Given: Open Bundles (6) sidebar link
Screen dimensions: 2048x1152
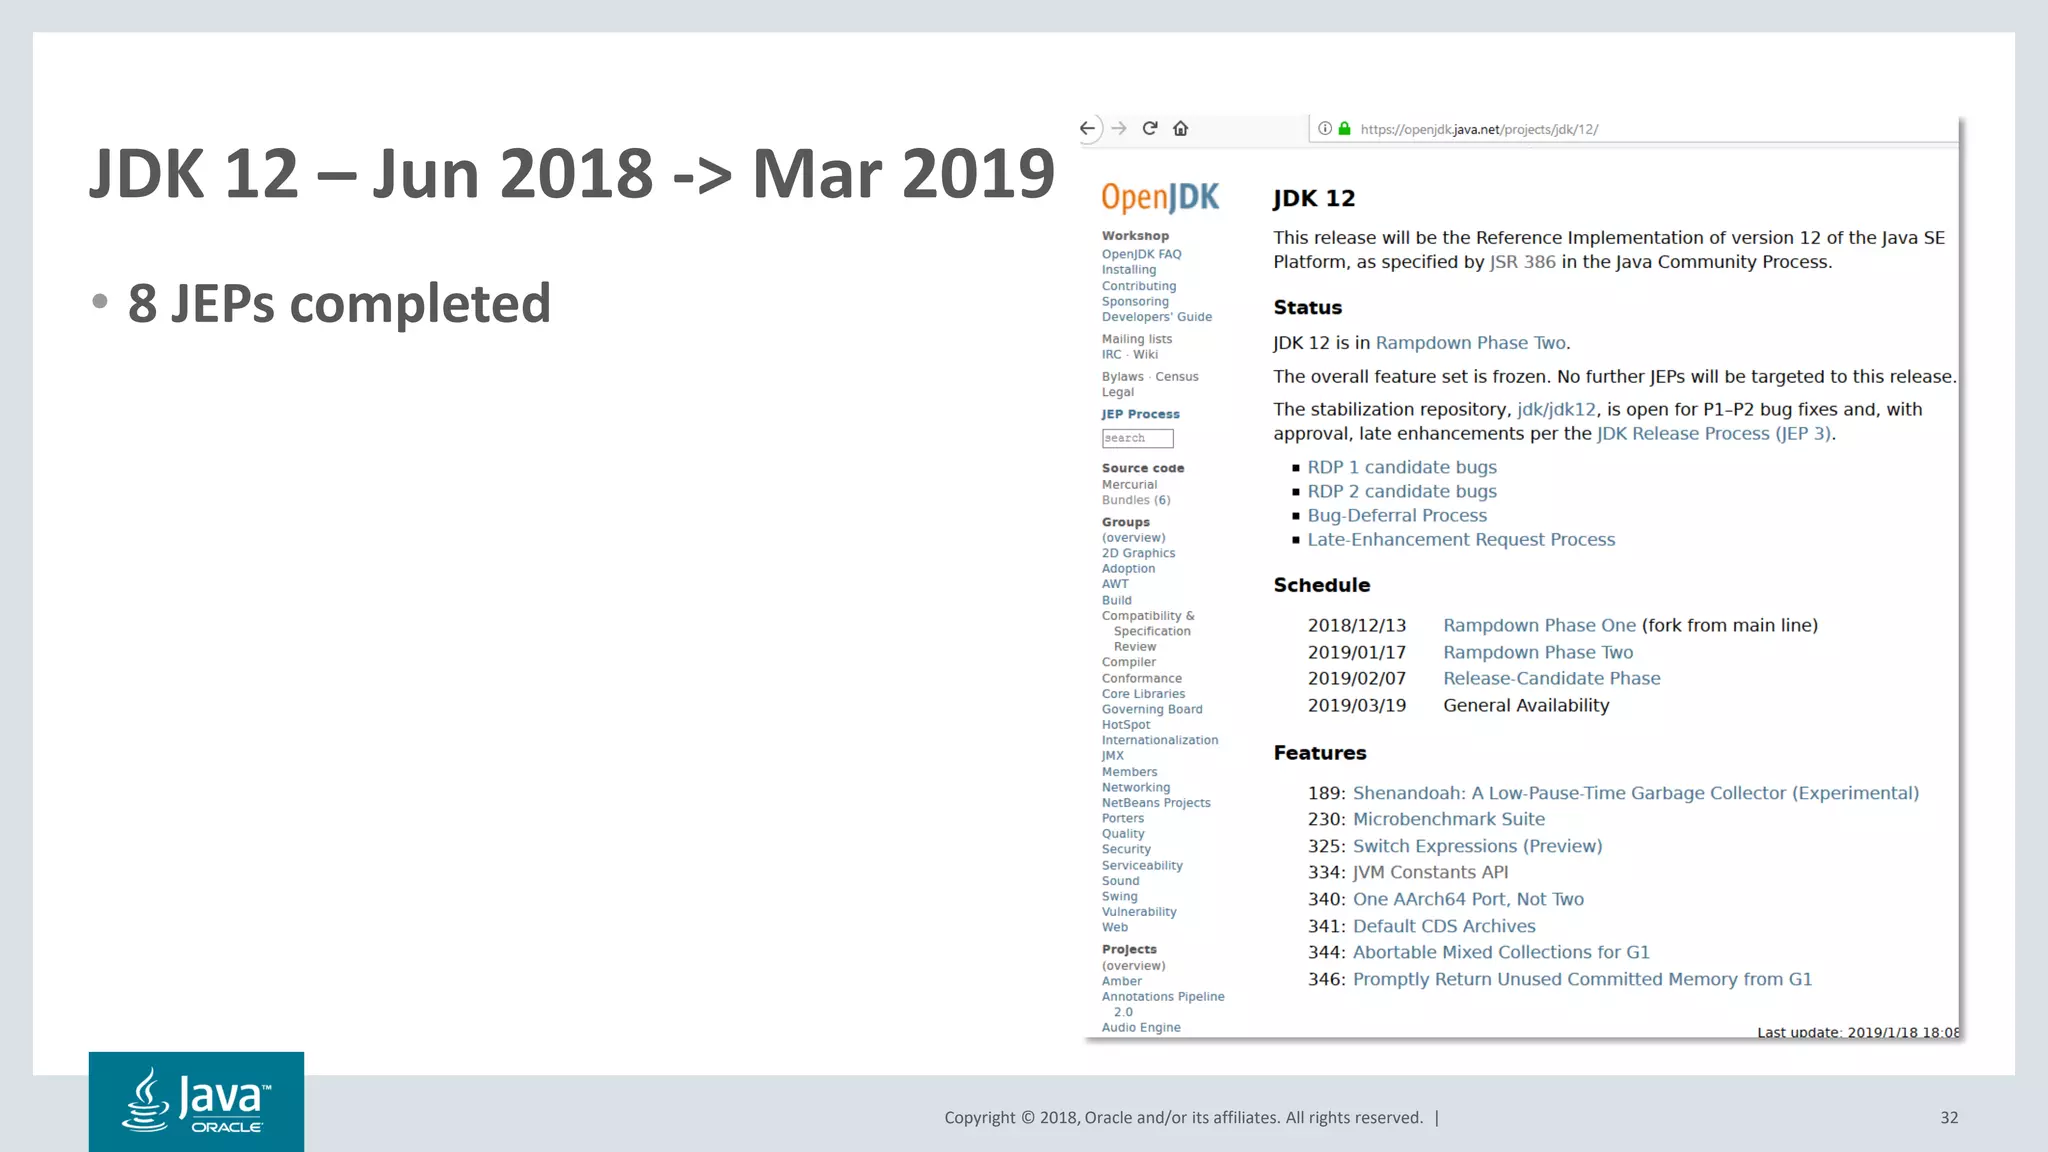Looking at the screenshot, I should [1136, 500].
